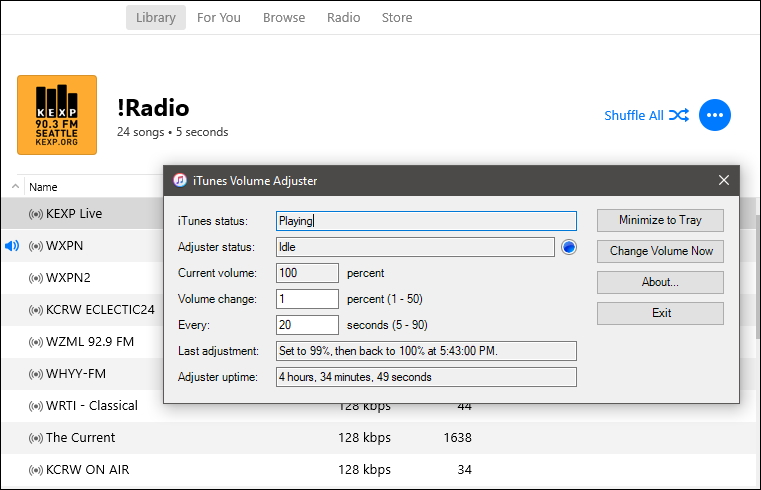This screenshot has height=490, width=761.
Task: Click the stream icon beside WZML 92.9 FM
Action: (x=36, y=342)
